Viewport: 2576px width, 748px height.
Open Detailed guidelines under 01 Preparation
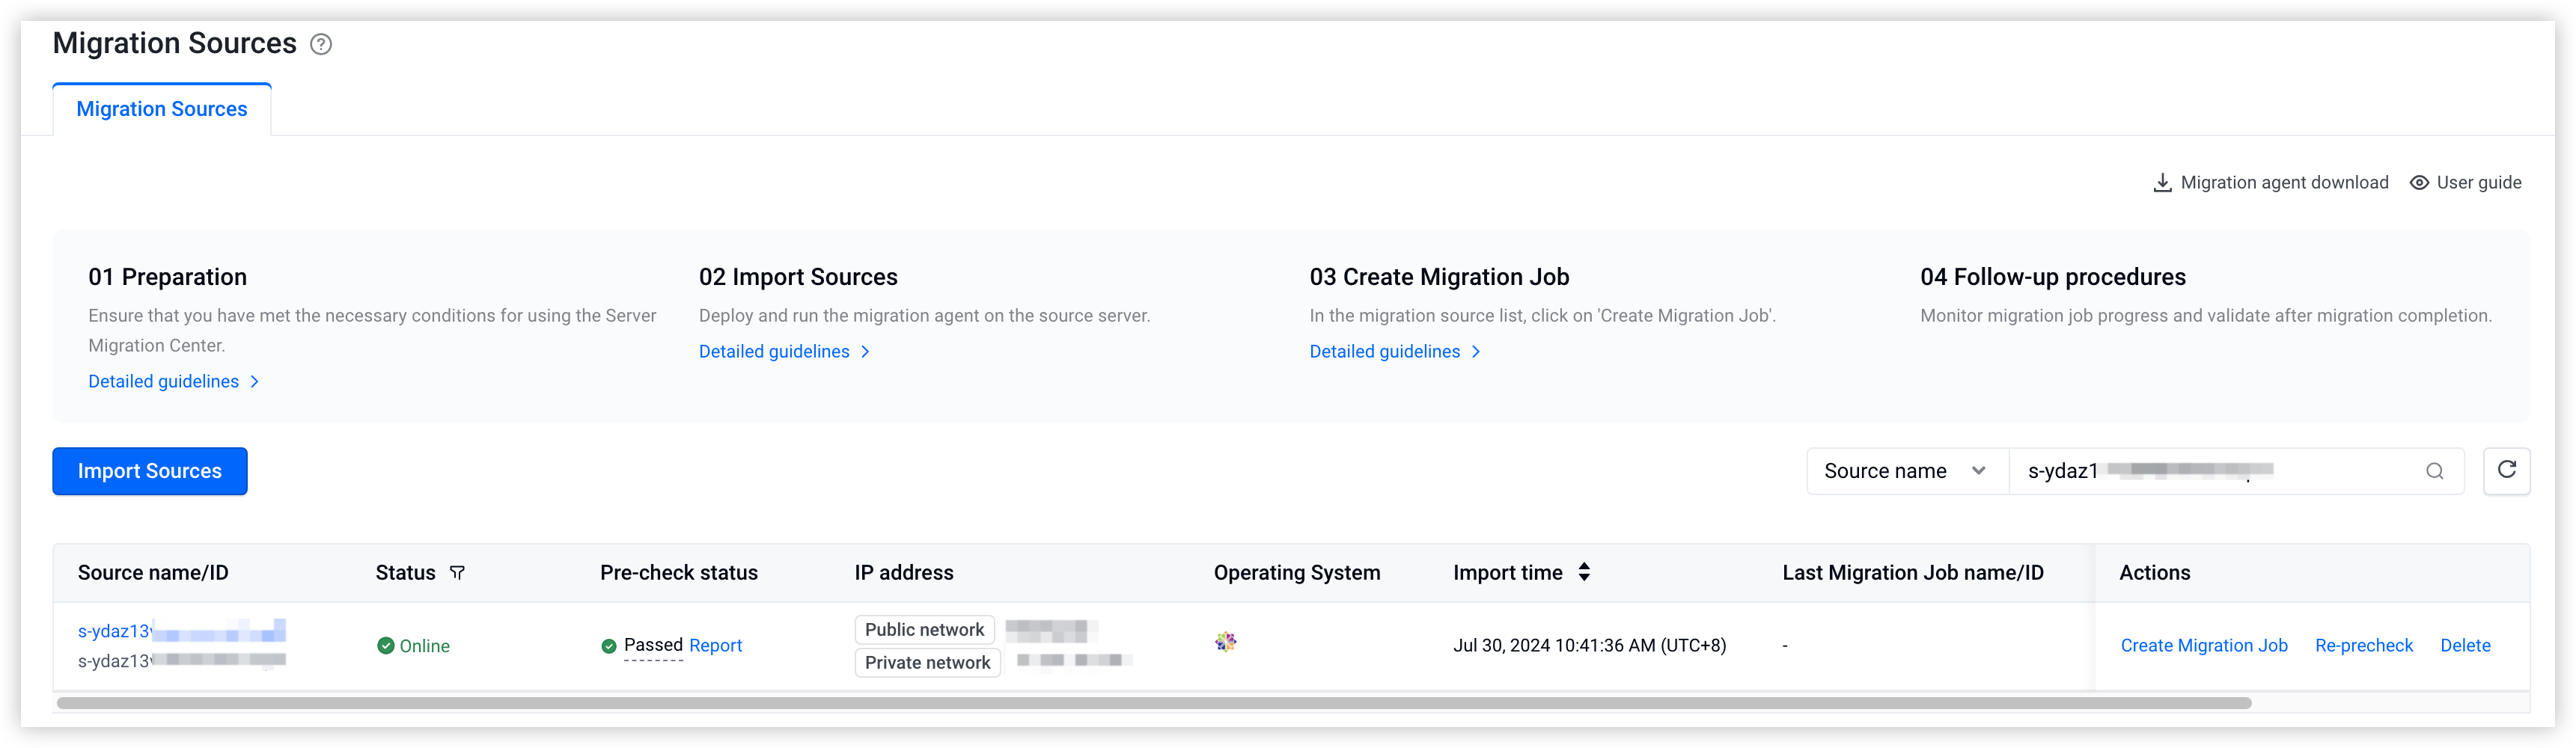tap(164, 381)
